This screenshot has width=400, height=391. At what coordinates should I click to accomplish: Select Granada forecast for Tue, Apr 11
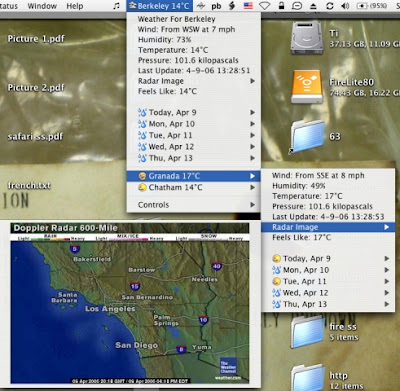[x=328, y=281]
